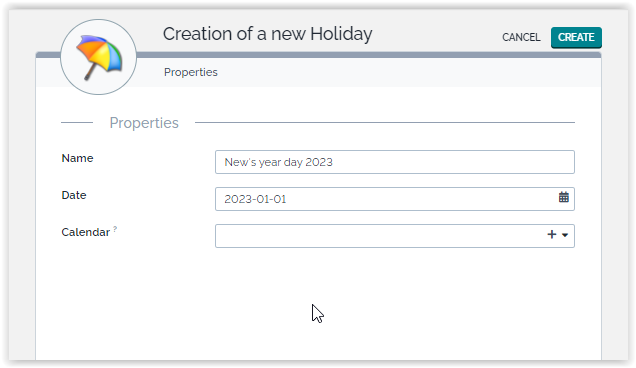
Task: Click the Creation of a new Holiday title
Action: tap(267, 34)
